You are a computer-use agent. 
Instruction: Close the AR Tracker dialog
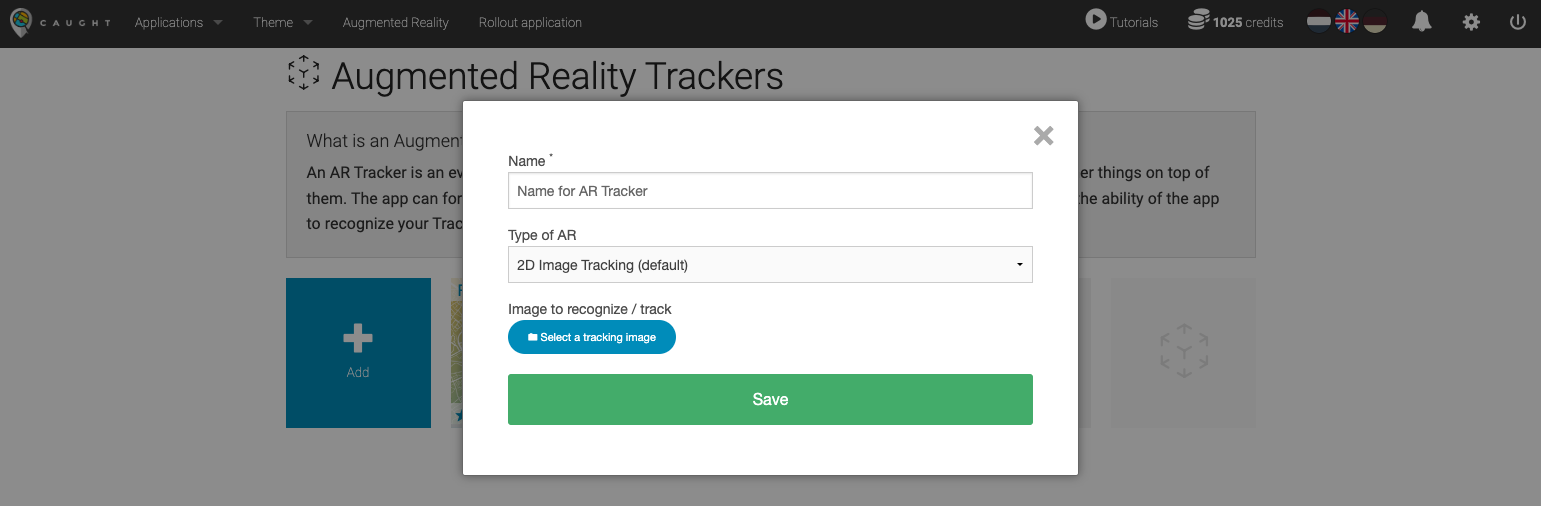pyautogui.click(x=1044, y=136)
